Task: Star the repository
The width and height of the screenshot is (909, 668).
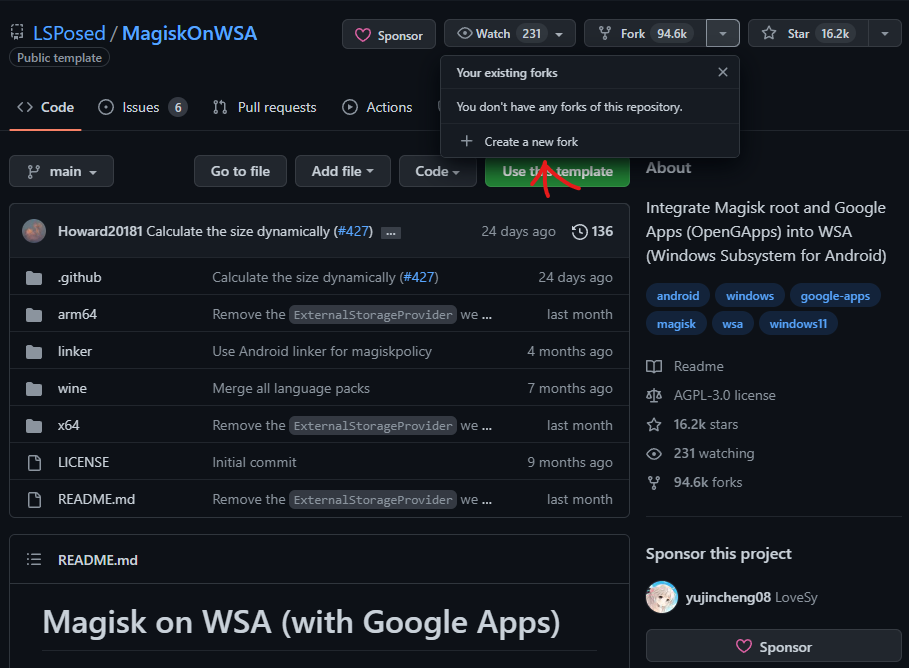Action: 808,34
